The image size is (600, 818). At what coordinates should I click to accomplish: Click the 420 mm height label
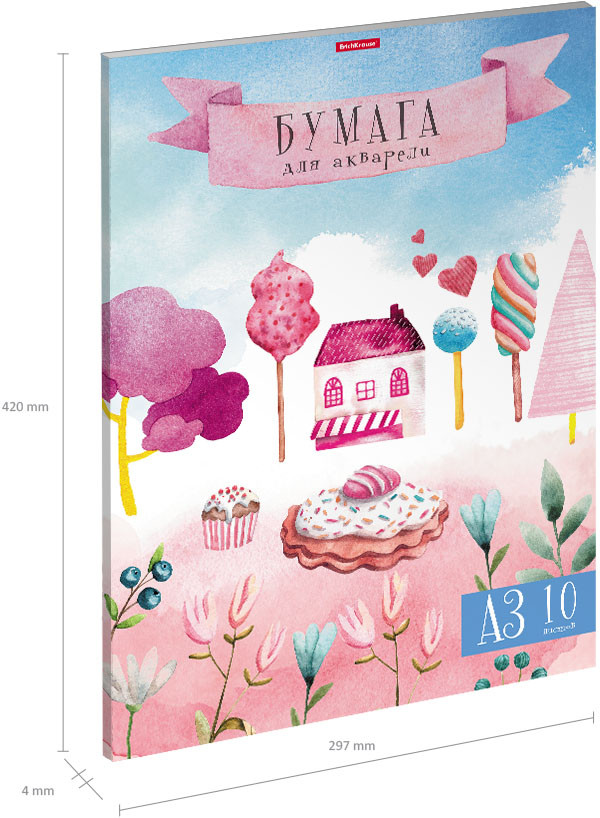coord(25,407)
